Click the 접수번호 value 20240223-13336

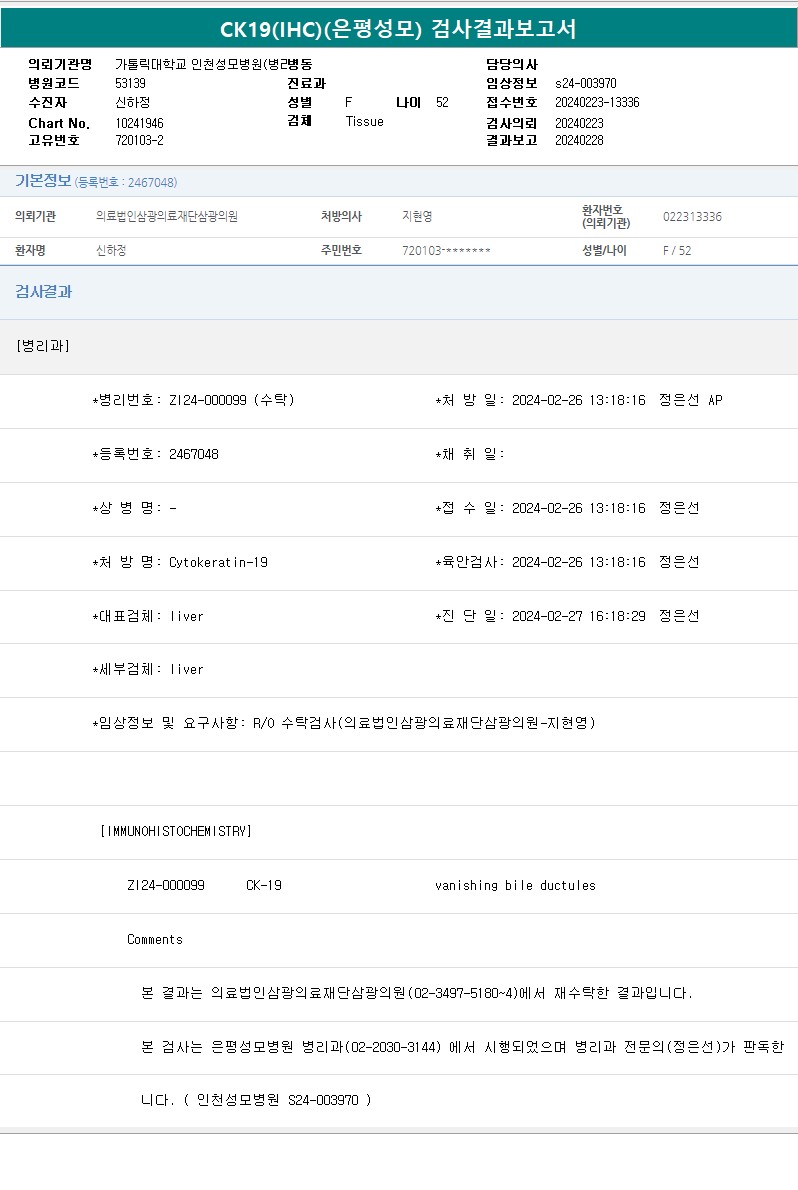tap(597, 103)
